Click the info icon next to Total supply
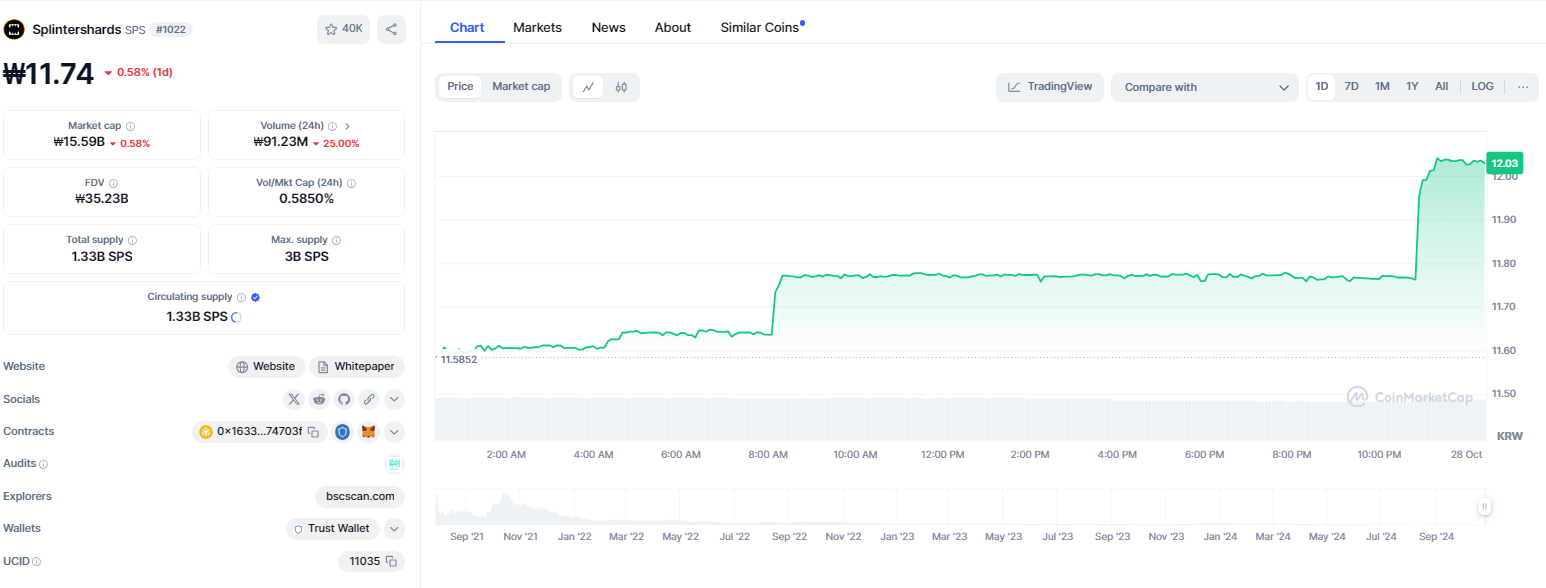 (x=133, y=240)
